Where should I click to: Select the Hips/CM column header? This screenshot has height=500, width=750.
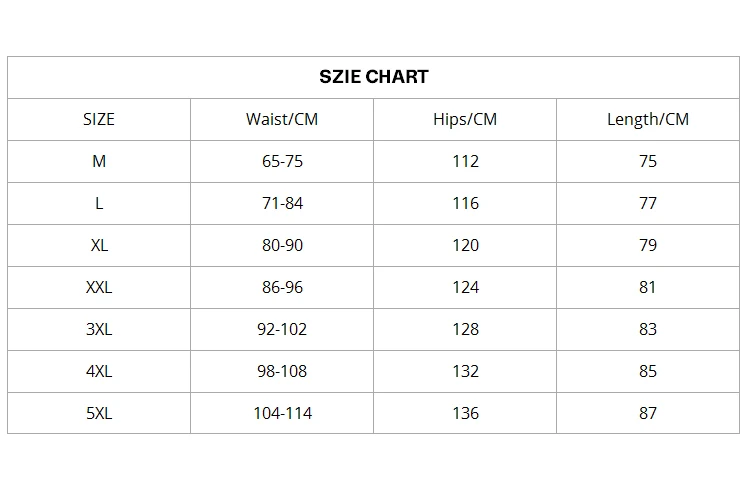pyautogui.click(x=465, y=119)
